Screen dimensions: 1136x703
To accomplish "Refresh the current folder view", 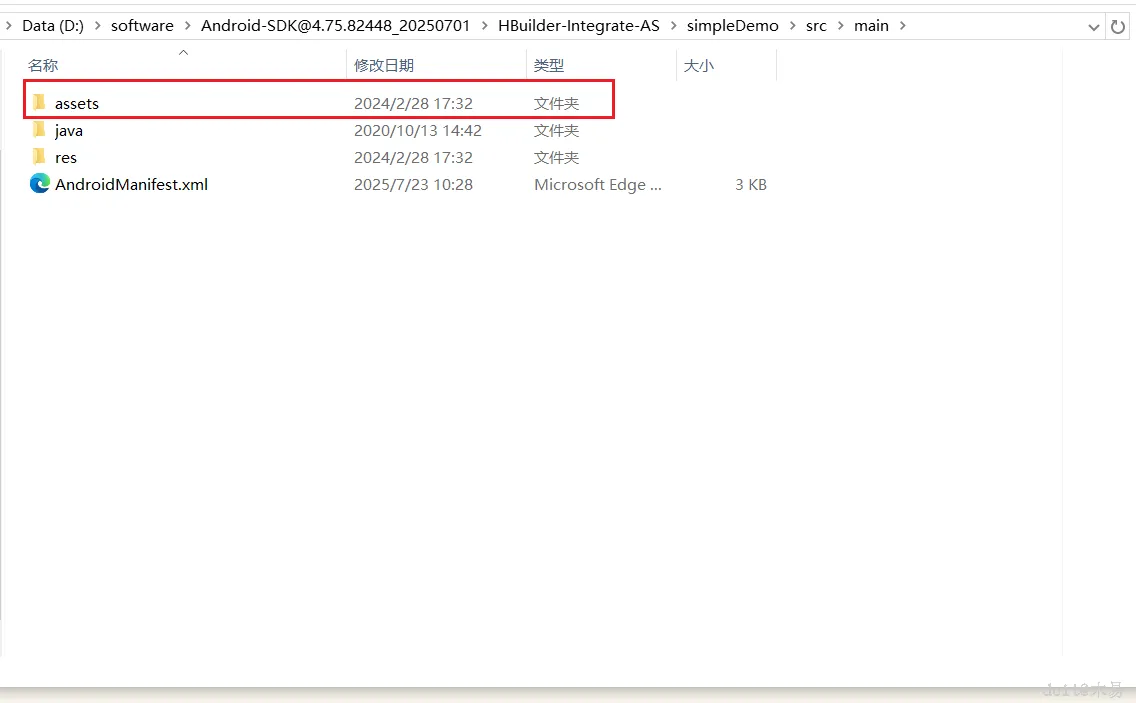I will (1118, 27).
